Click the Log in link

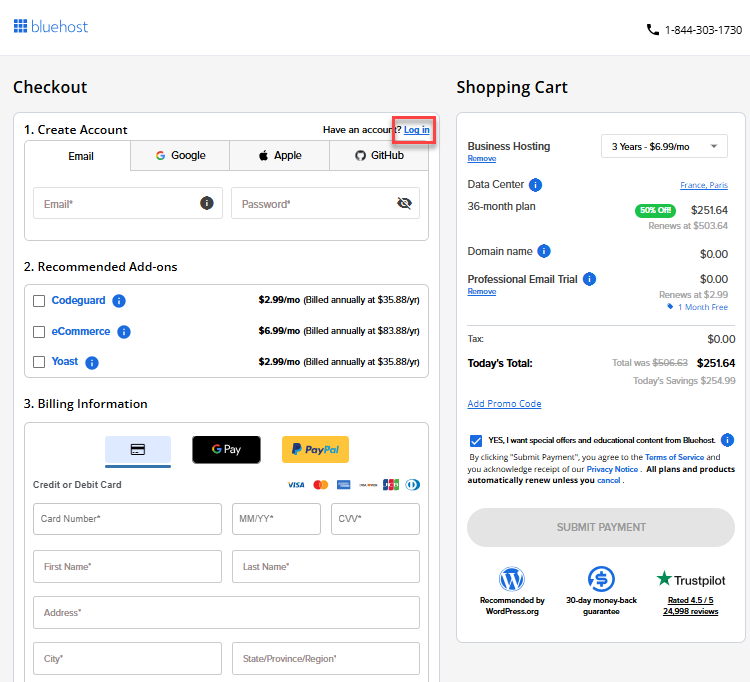tap(417, 130)
